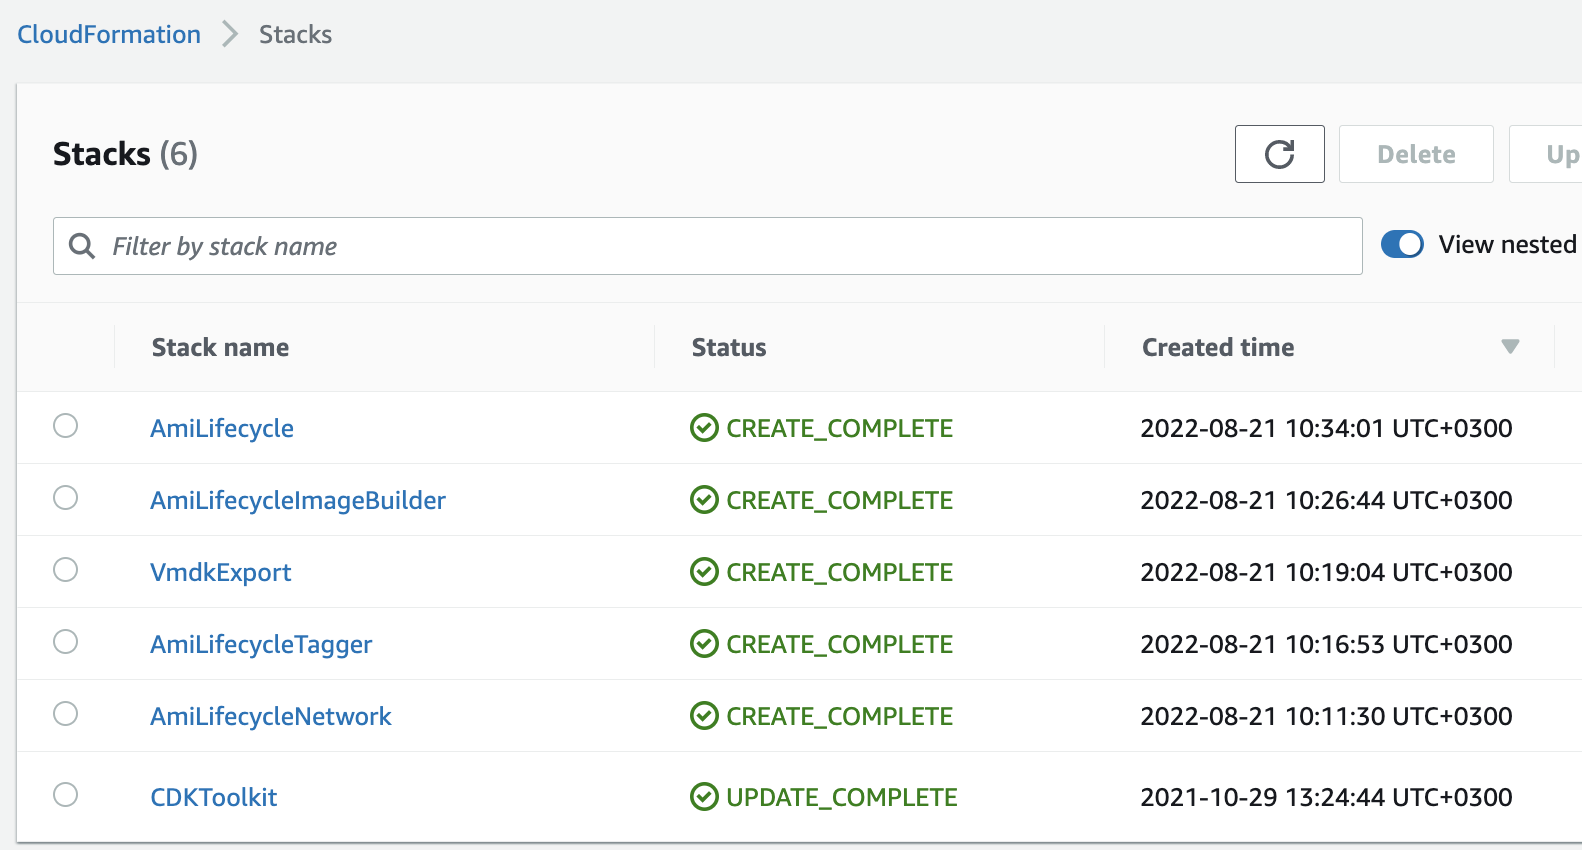Click the breadcrumb chevron separator
This screenshot has height=850, width=1582.
(230, 34)
